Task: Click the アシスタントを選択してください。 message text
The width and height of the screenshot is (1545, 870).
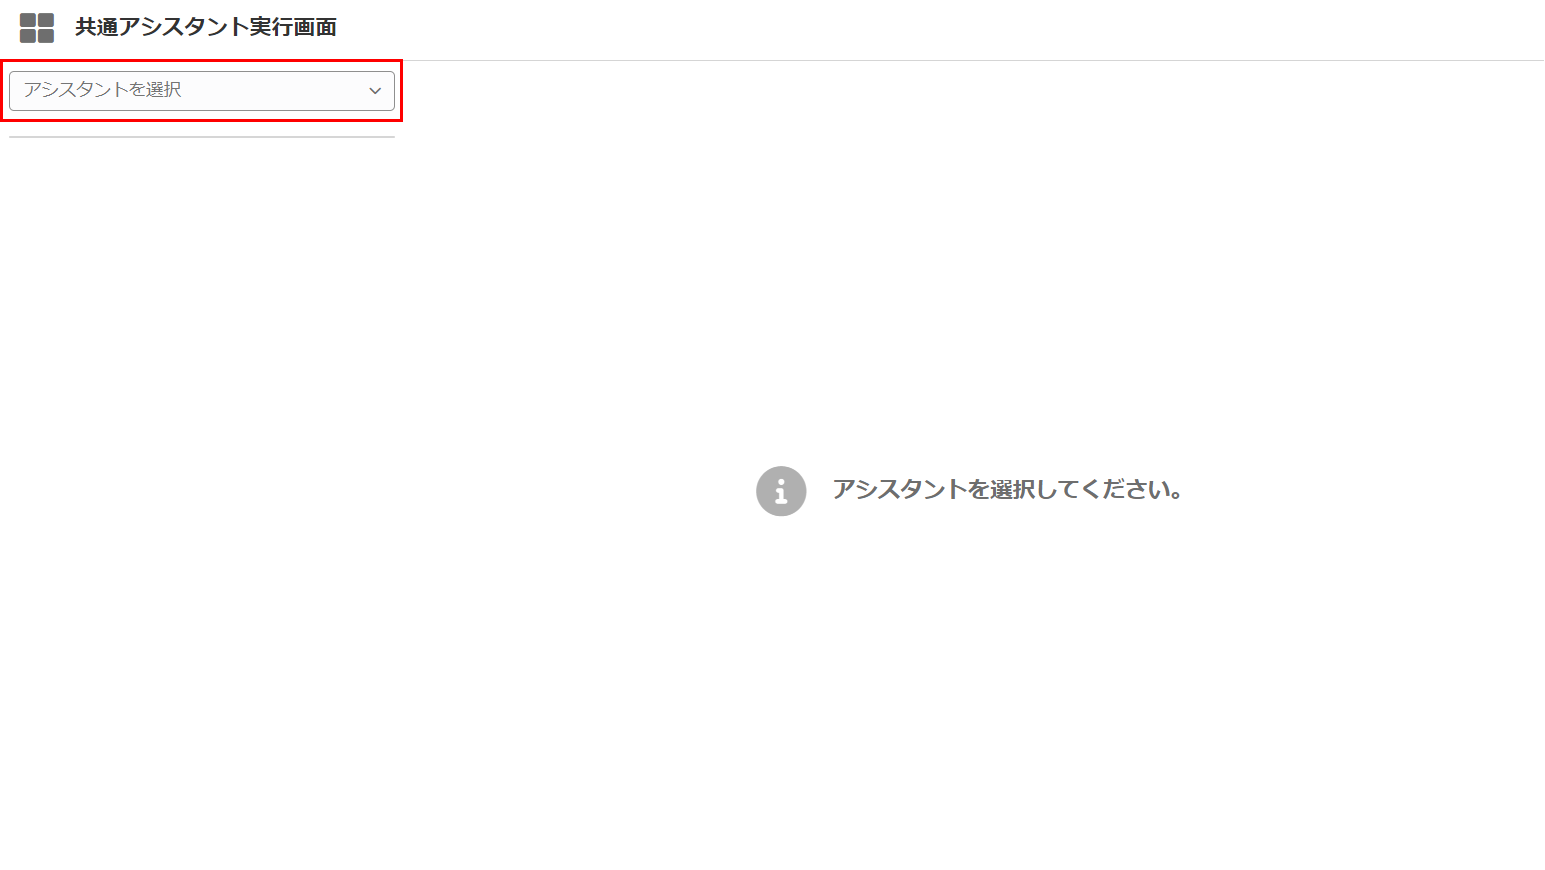Action: [1008, 490]
